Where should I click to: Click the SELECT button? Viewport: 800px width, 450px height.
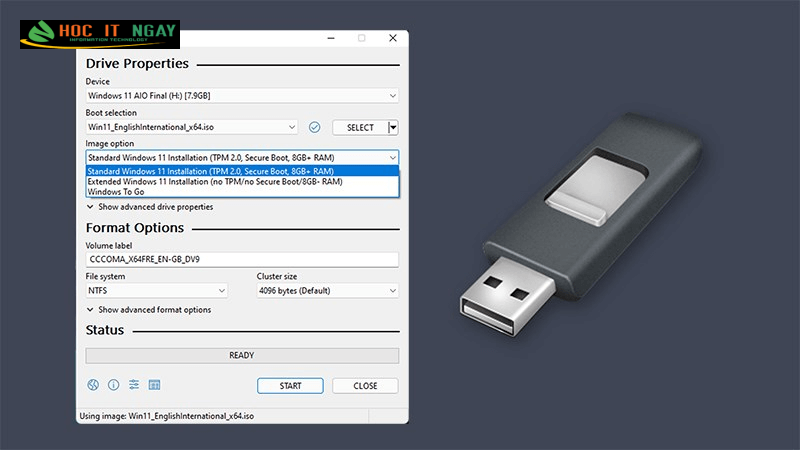(x=360, y=128)
